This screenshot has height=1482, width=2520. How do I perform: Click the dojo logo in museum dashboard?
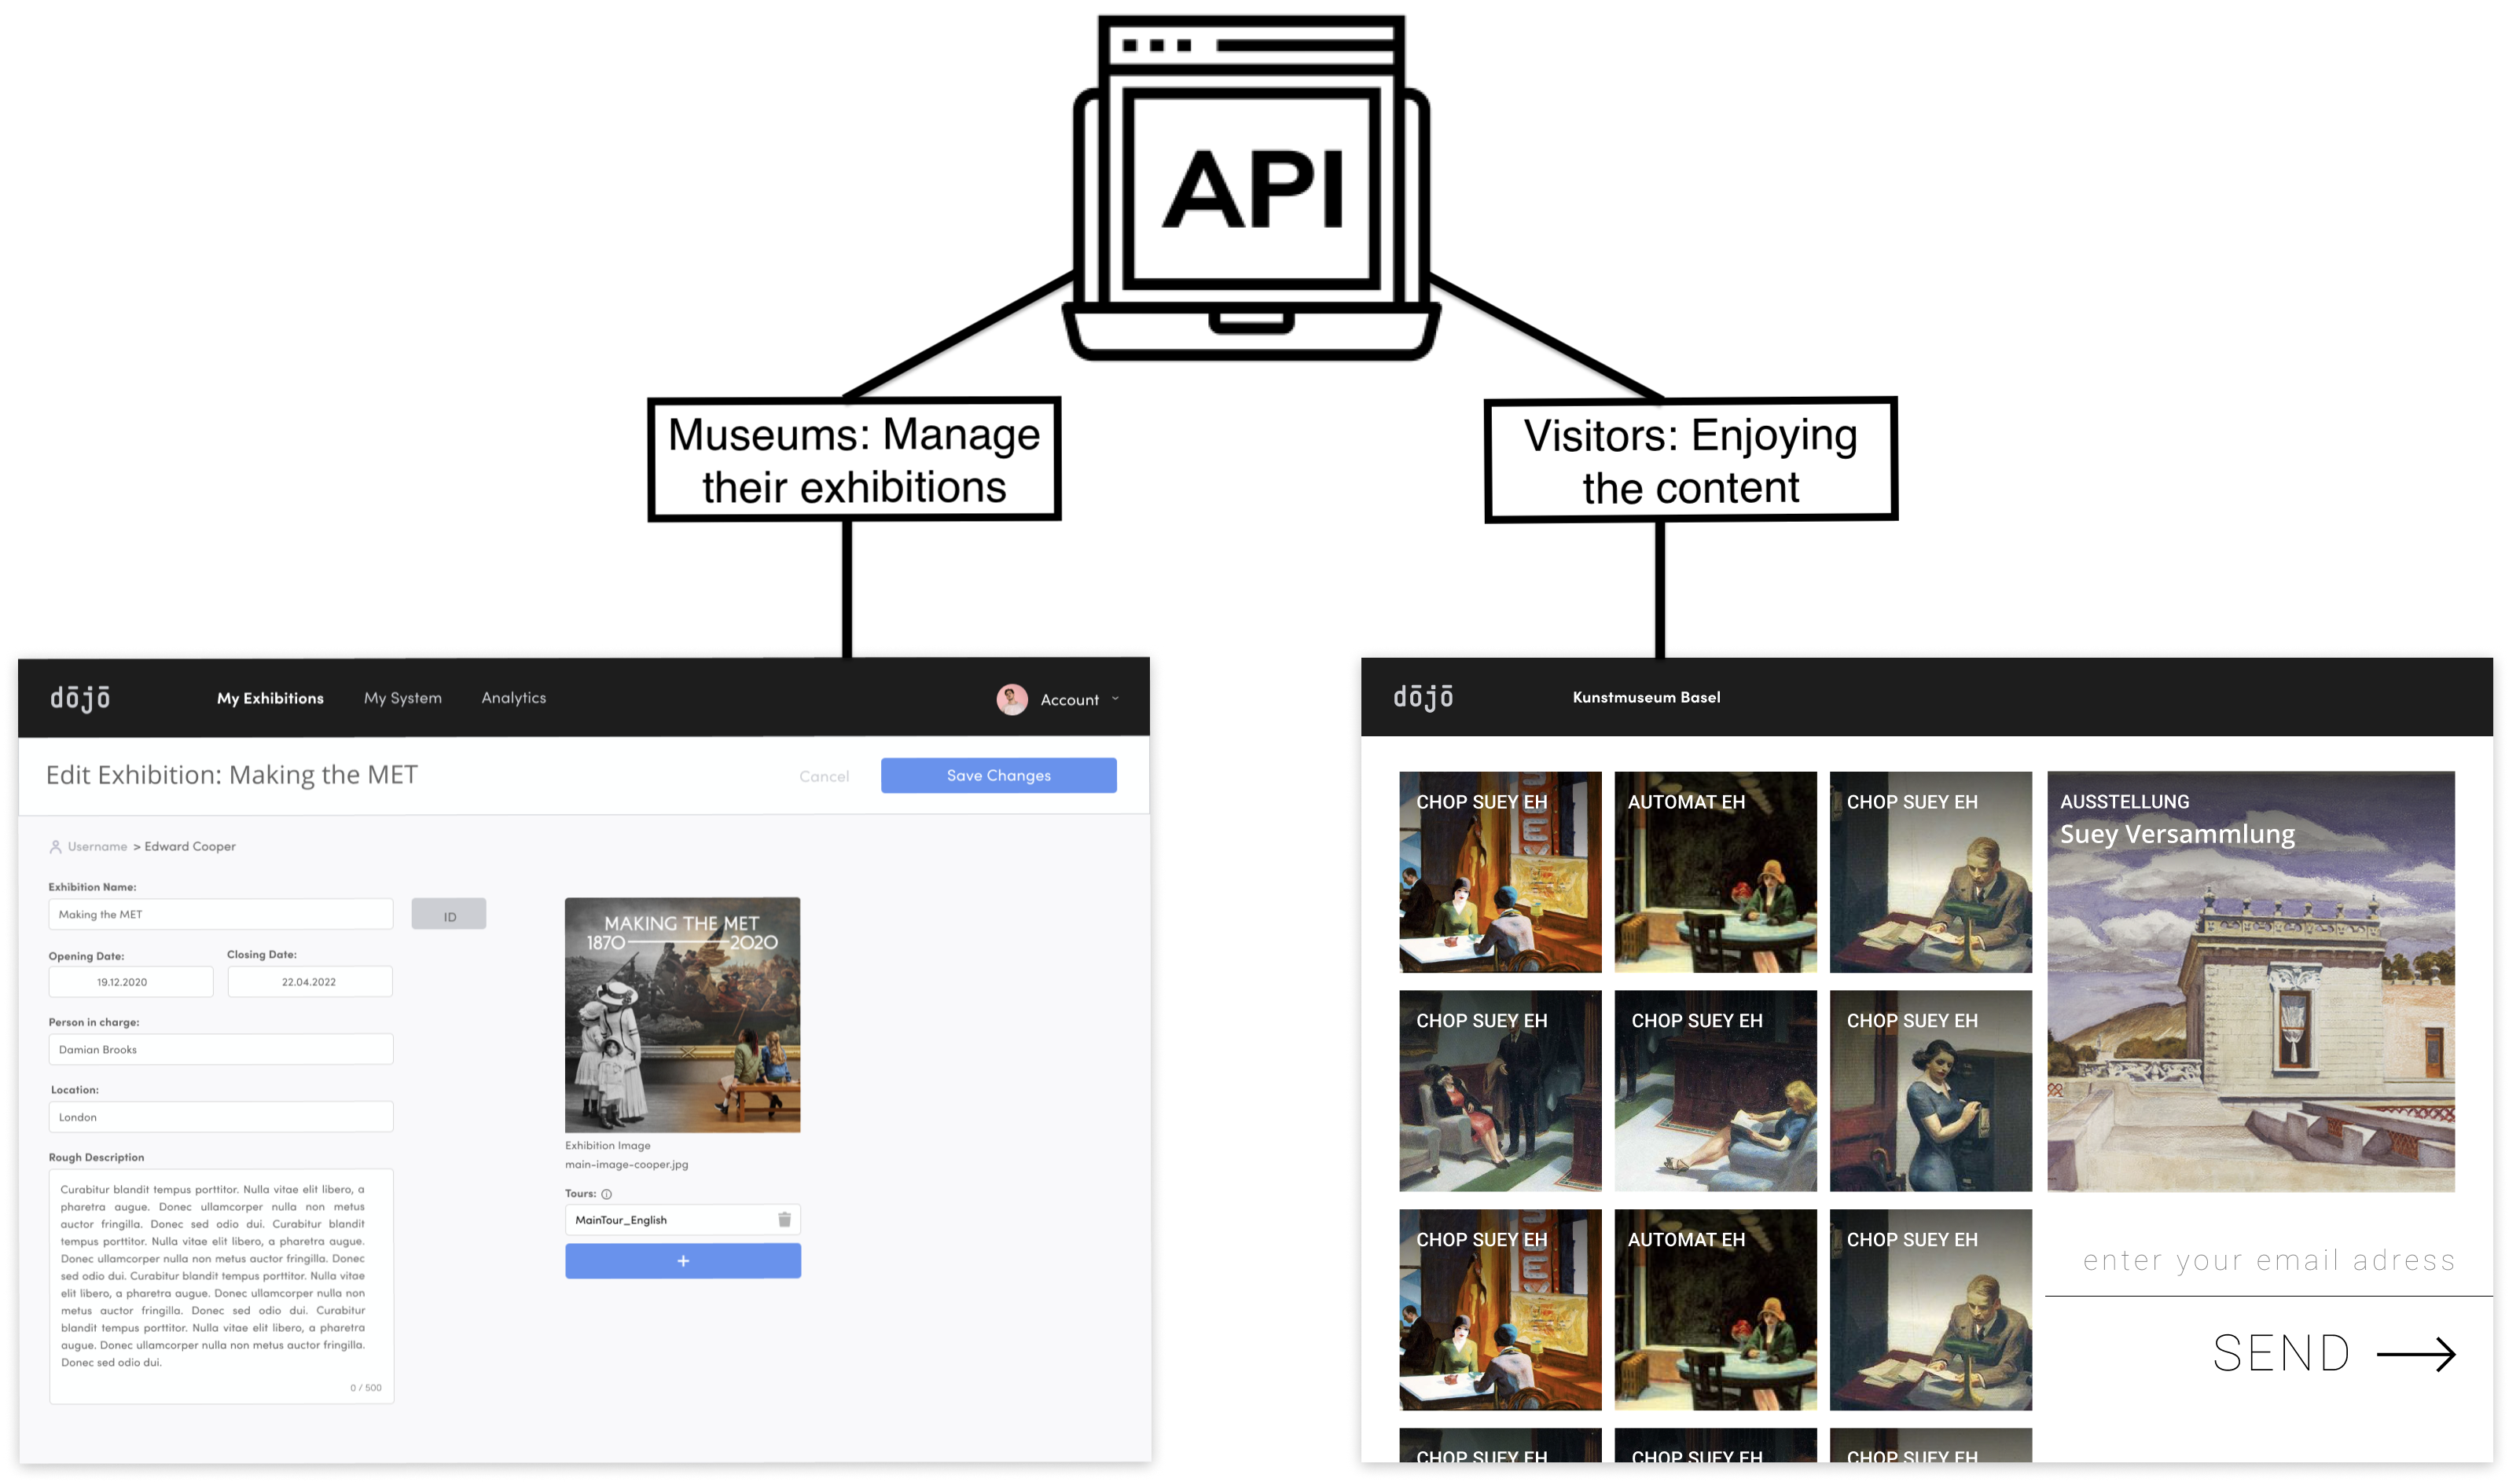point(80,697)
